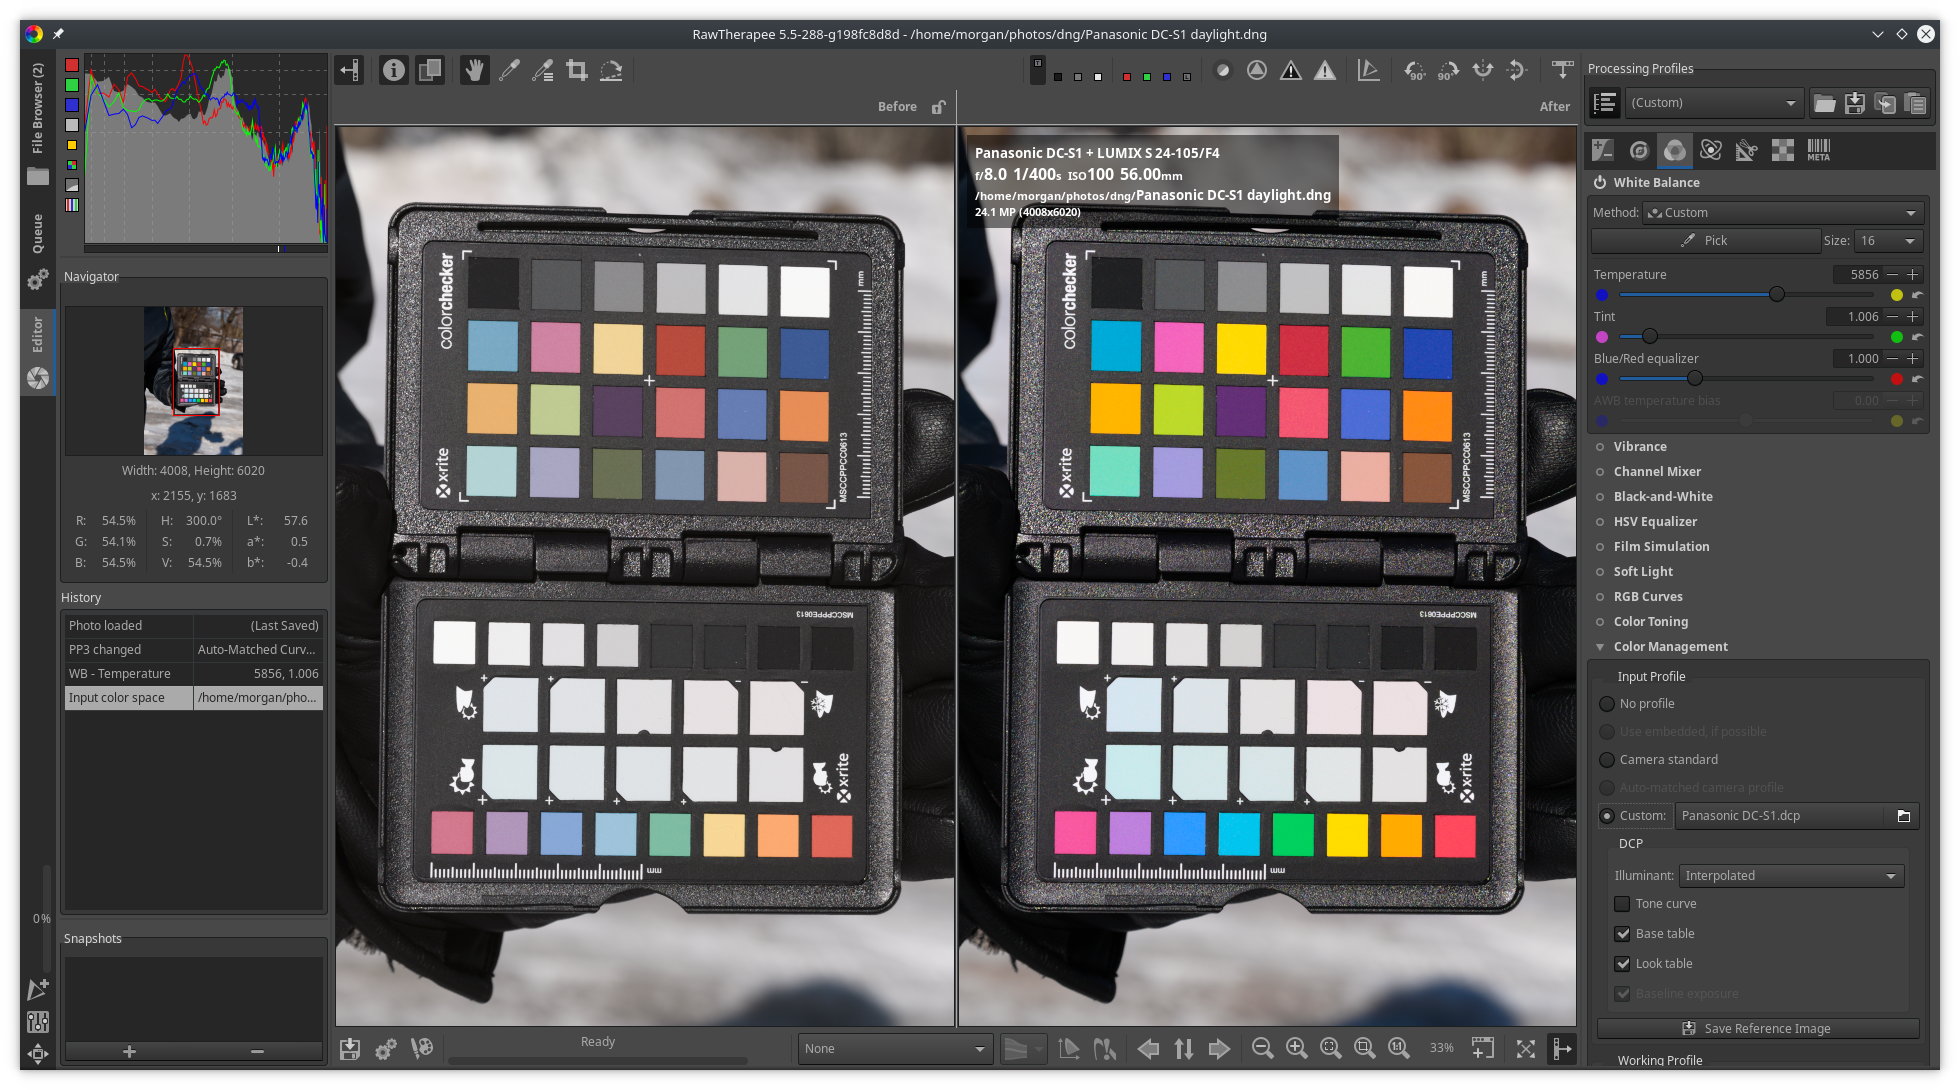This screenshot has width=1960, height=1090.
Task: Click Save Reference Image button
Action: coord(1757,1029)
